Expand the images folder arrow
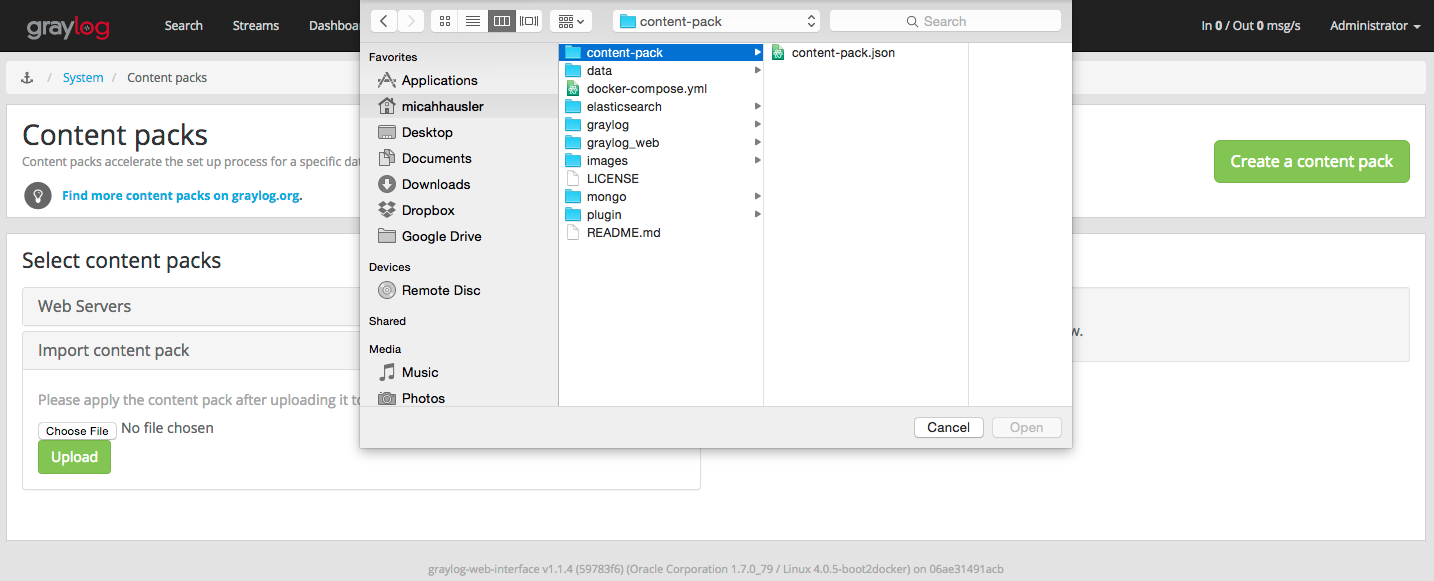The width and height of the screenshot is (1434, 581). (757, 160)
